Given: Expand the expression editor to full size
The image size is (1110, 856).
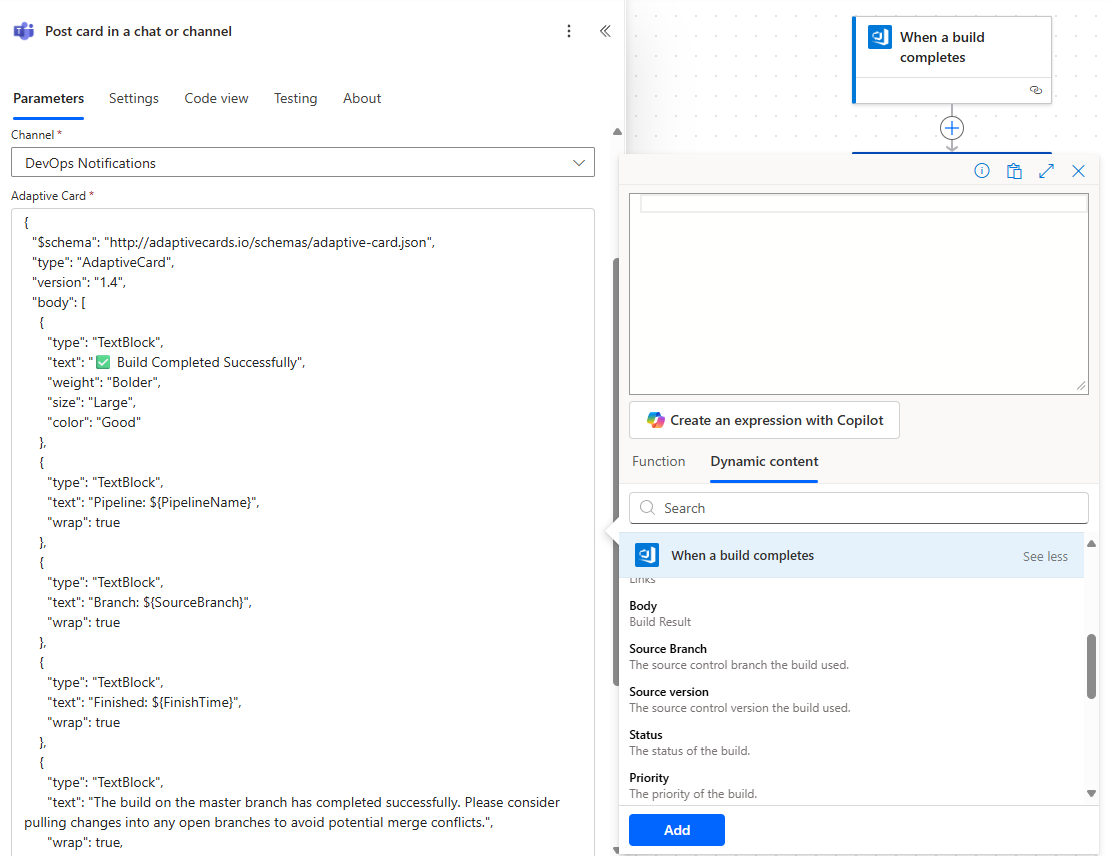Looking at the screenshot, I should point(1046,171).
